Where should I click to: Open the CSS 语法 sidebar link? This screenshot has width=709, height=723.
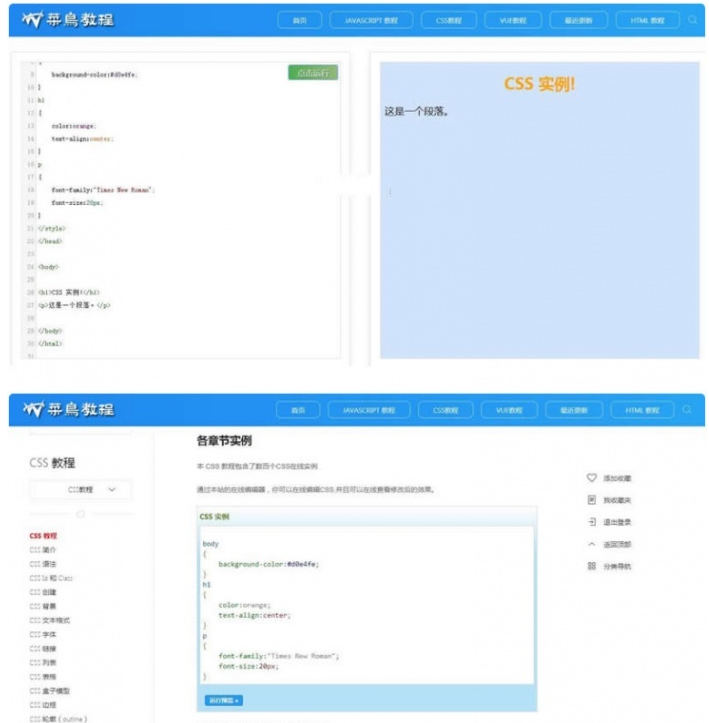click(43, 564)
